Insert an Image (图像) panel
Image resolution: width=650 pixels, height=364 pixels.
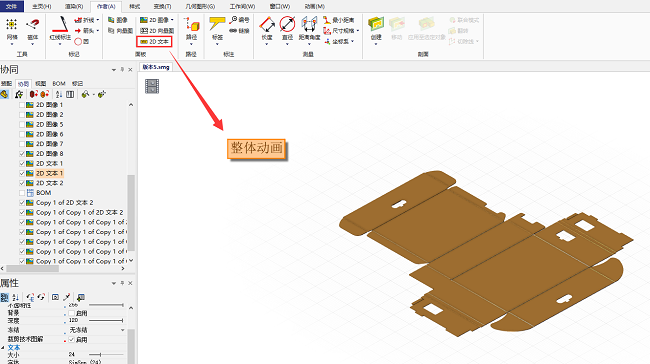point(118,20)
